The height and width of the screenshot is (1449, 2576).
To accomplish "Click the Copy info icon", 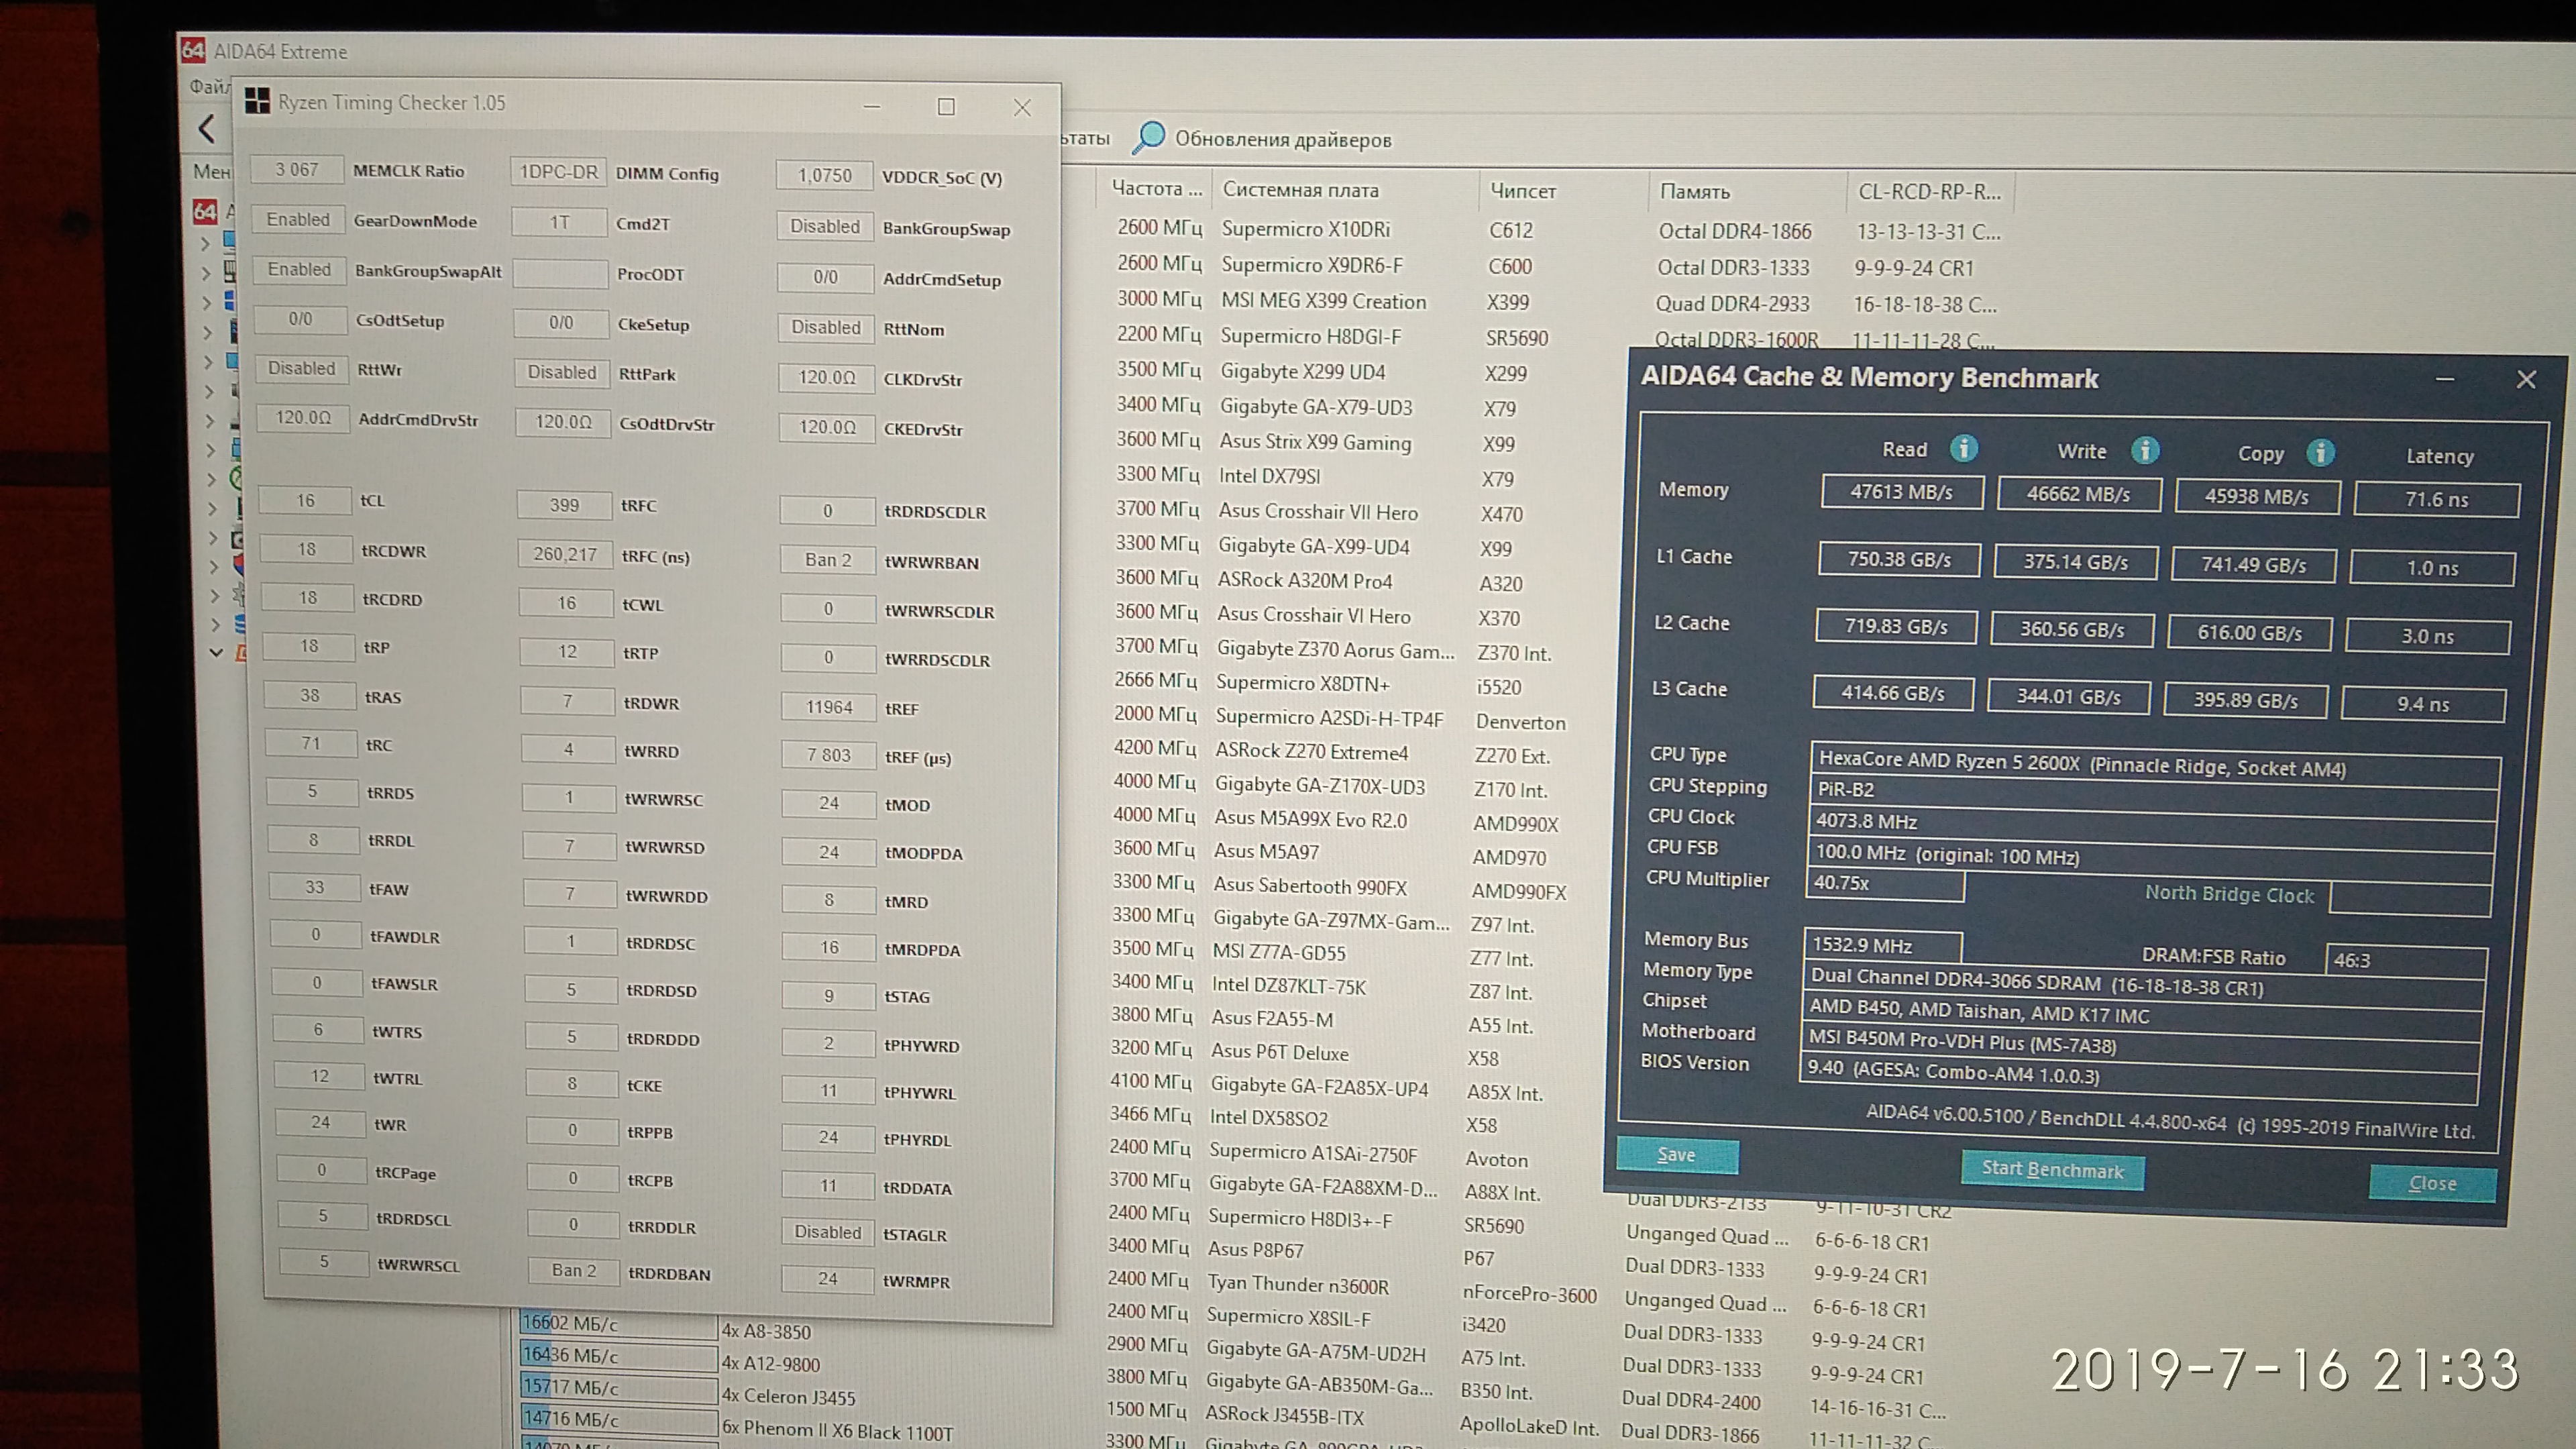I will [x=2320, y=453].
